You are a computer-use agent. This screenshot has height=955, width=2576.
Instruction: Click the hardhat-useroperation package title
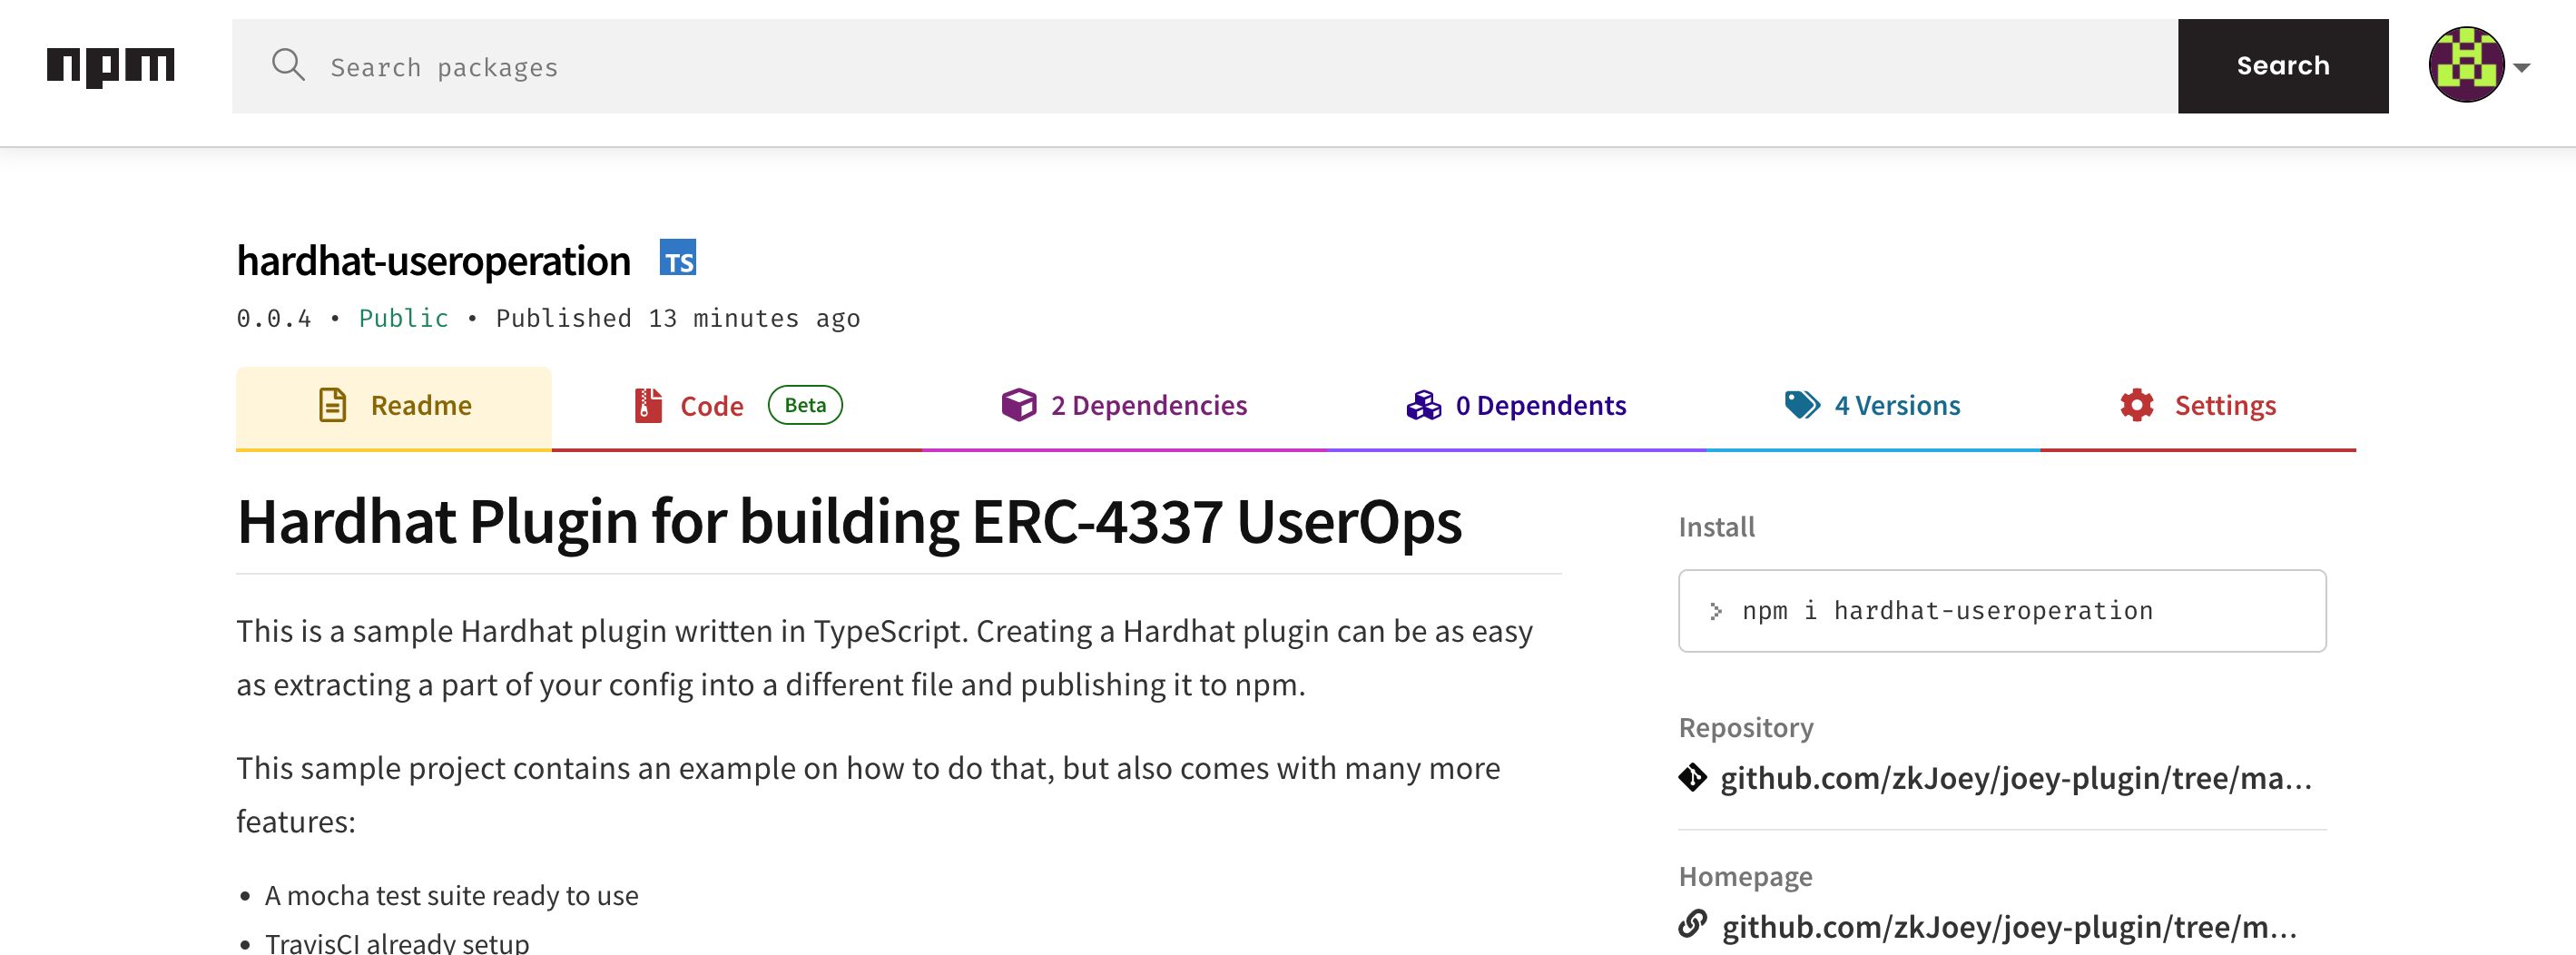point(433,261)
